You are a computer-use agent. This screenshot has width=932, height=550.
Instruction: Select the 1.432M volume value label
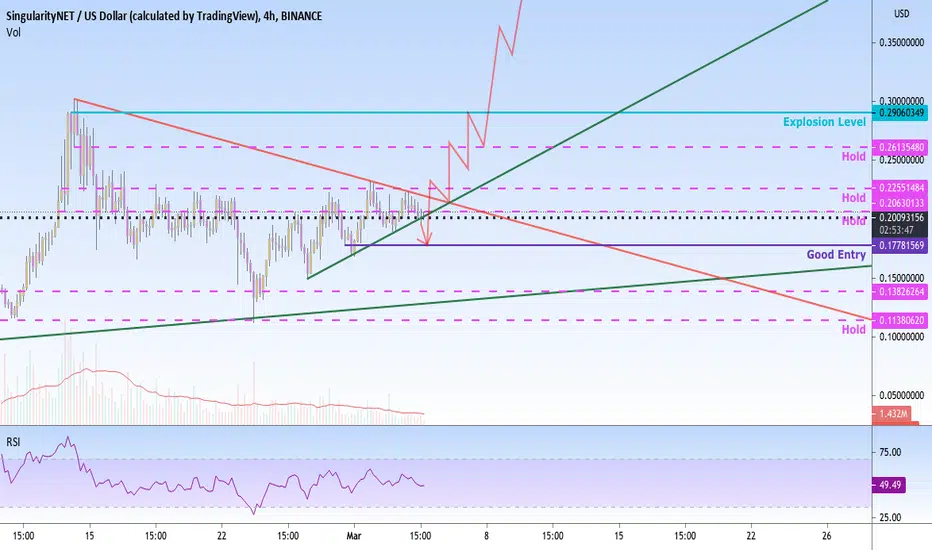(x=892, y=413)
